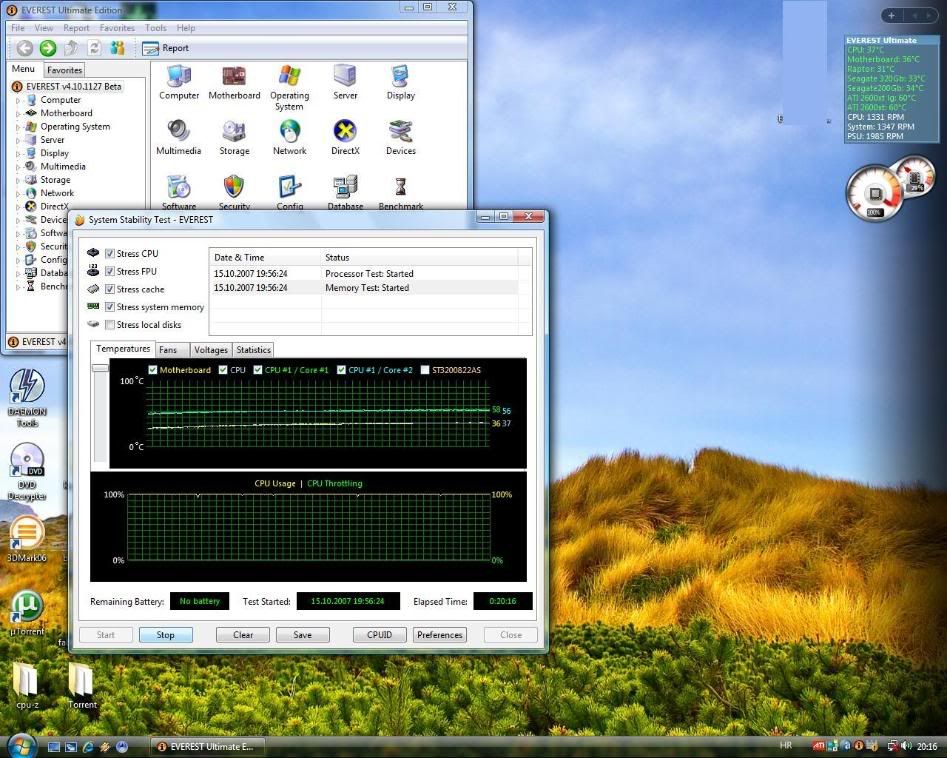Viewport: 947px width, 758px height.
Task: Expand the Computer tree node
Action: 18,100
